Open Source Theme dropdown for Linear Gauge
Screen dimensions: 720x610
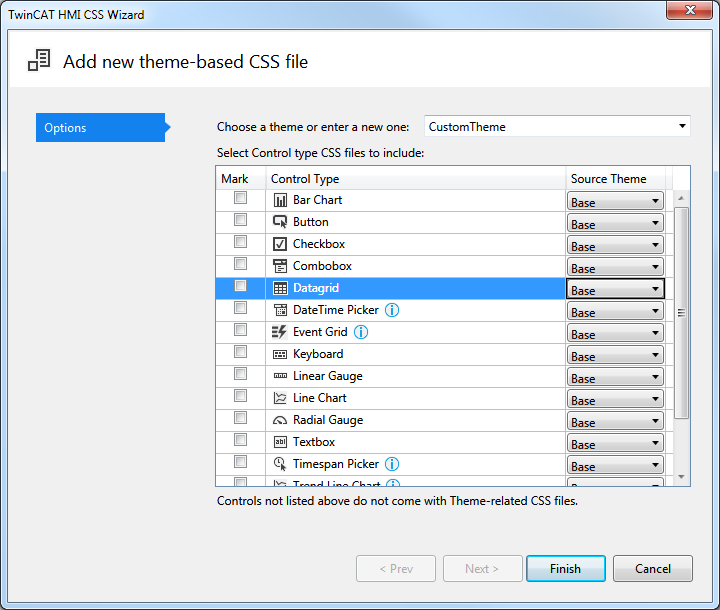[615, 377]
